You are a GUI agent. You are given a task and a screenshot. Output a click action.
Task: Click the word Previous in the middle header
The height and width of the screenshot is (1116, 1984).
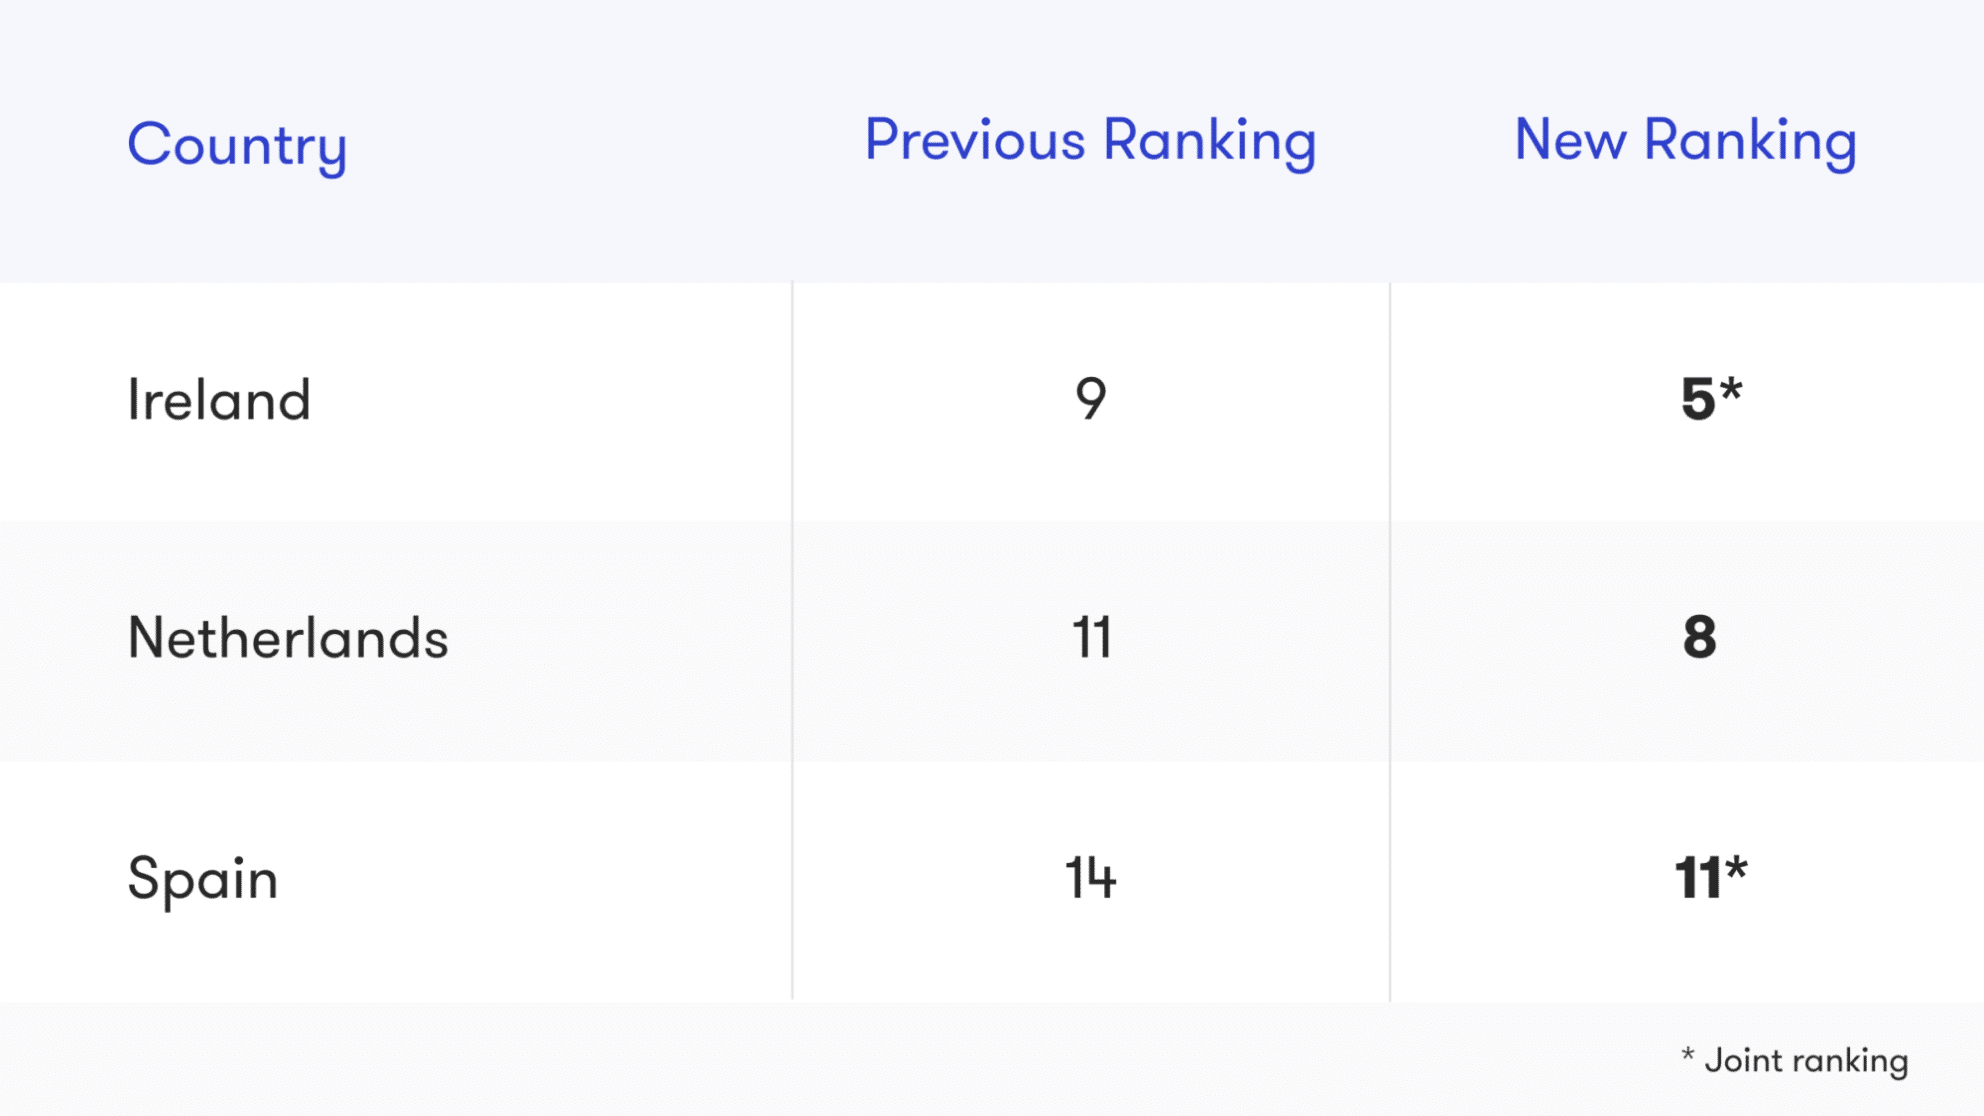pyautogui.click(x=975, y=140)
